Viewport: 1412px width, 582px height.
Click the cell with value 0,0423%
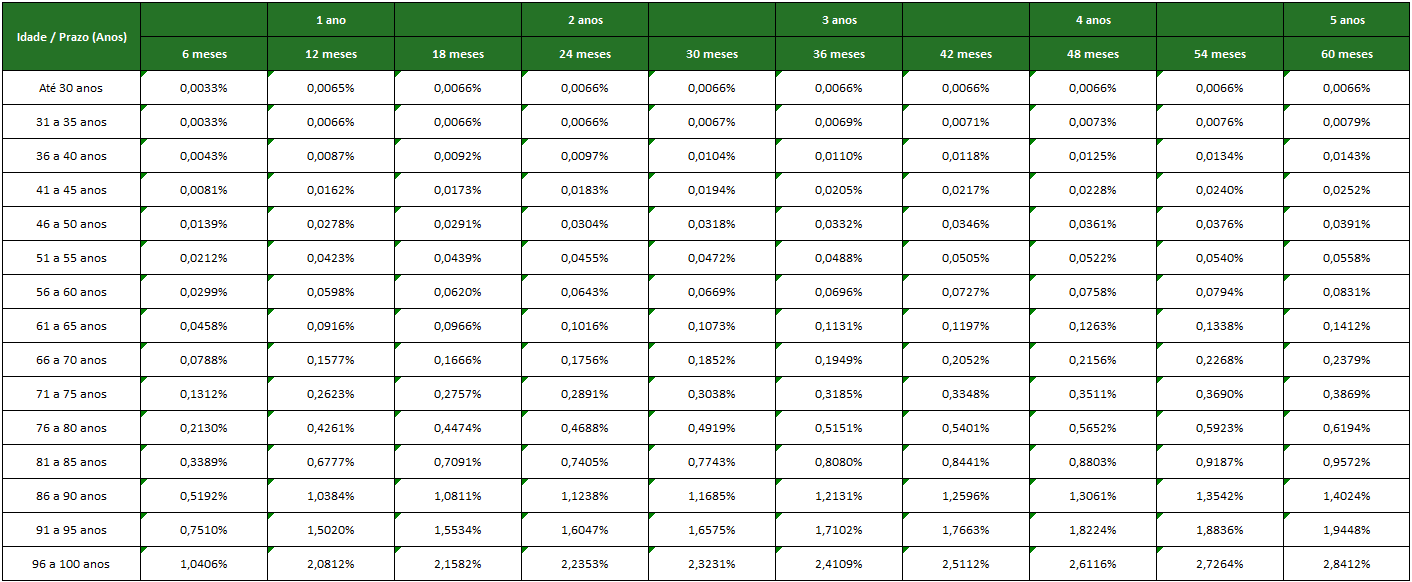coord(331,258)
